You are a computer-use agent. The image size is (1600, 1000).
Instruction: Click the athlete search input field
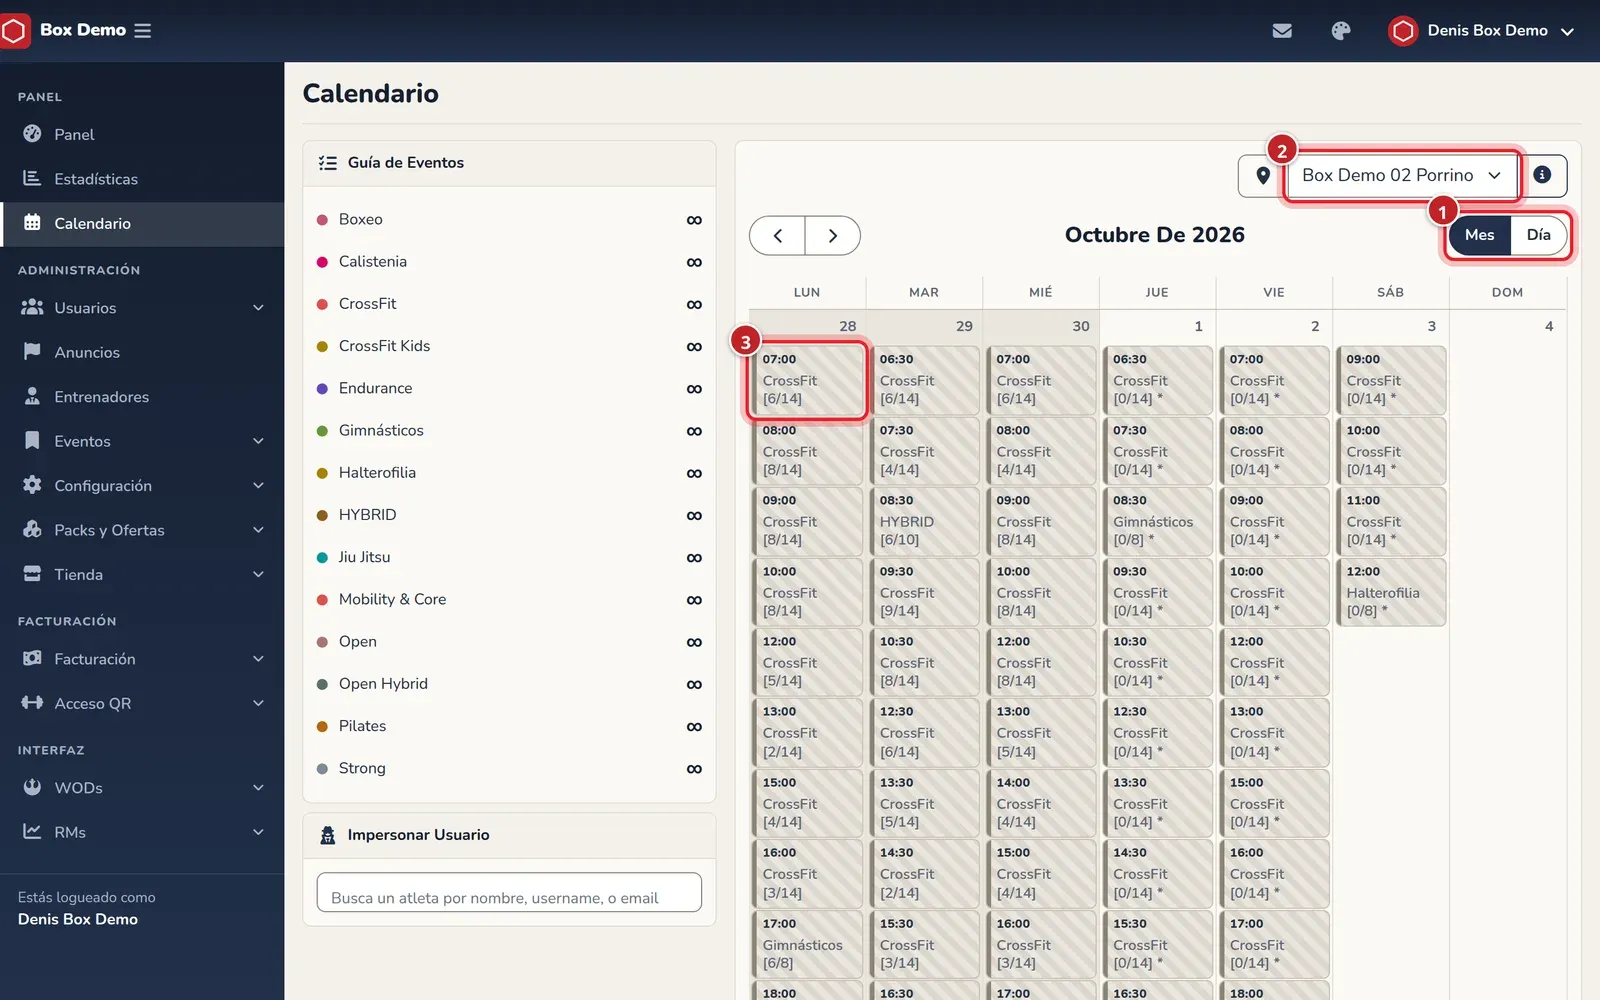click(509, 893)
